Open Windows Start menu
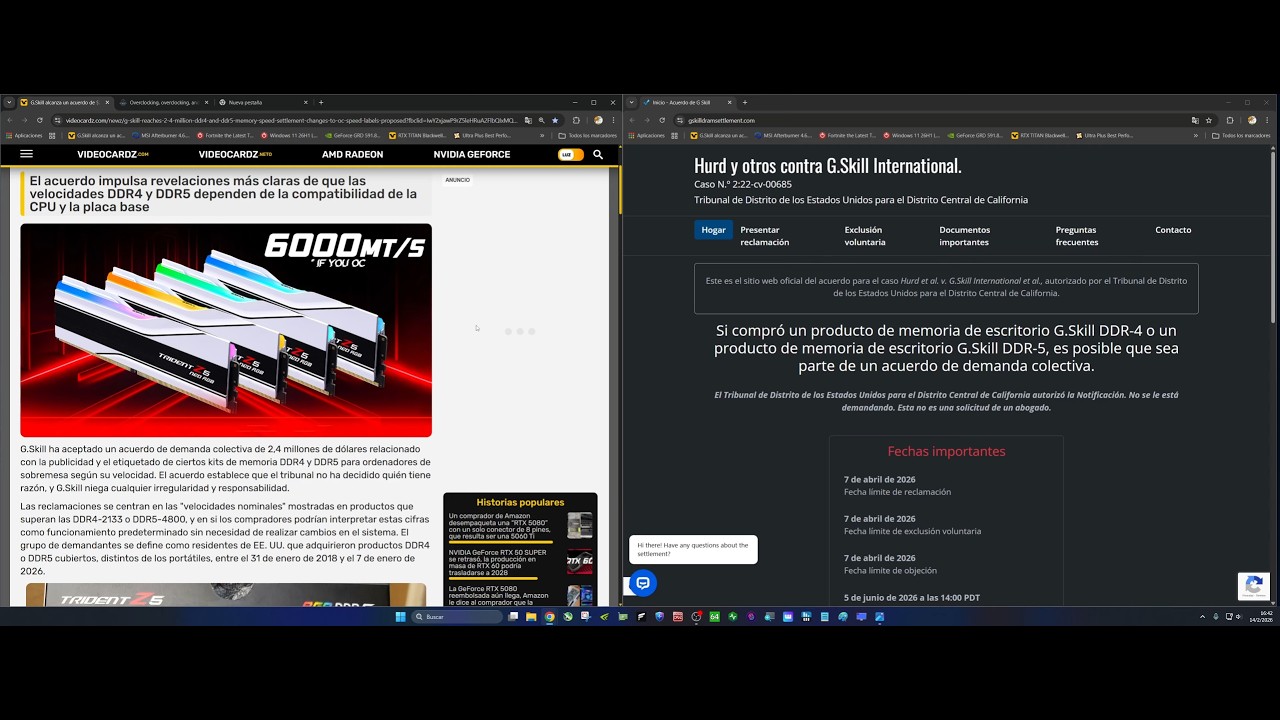Screen dimensions: 1280x720 [x=401, y=617]
